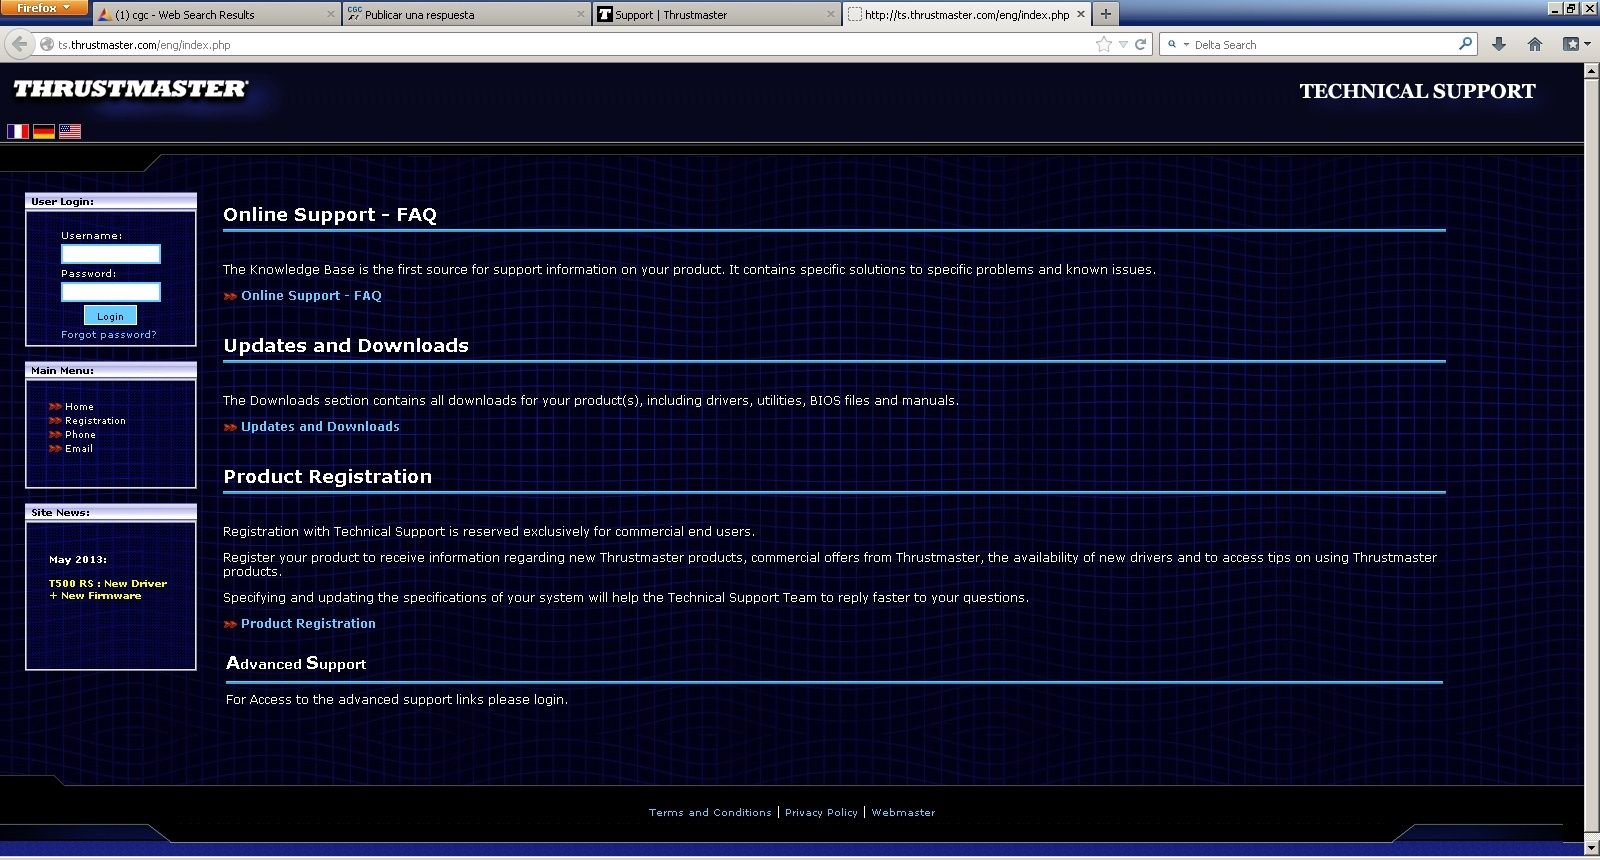Viewport: 1600px width, 860px height.
Task: Focus the Username input field
Action: click(x=111, y=254)
